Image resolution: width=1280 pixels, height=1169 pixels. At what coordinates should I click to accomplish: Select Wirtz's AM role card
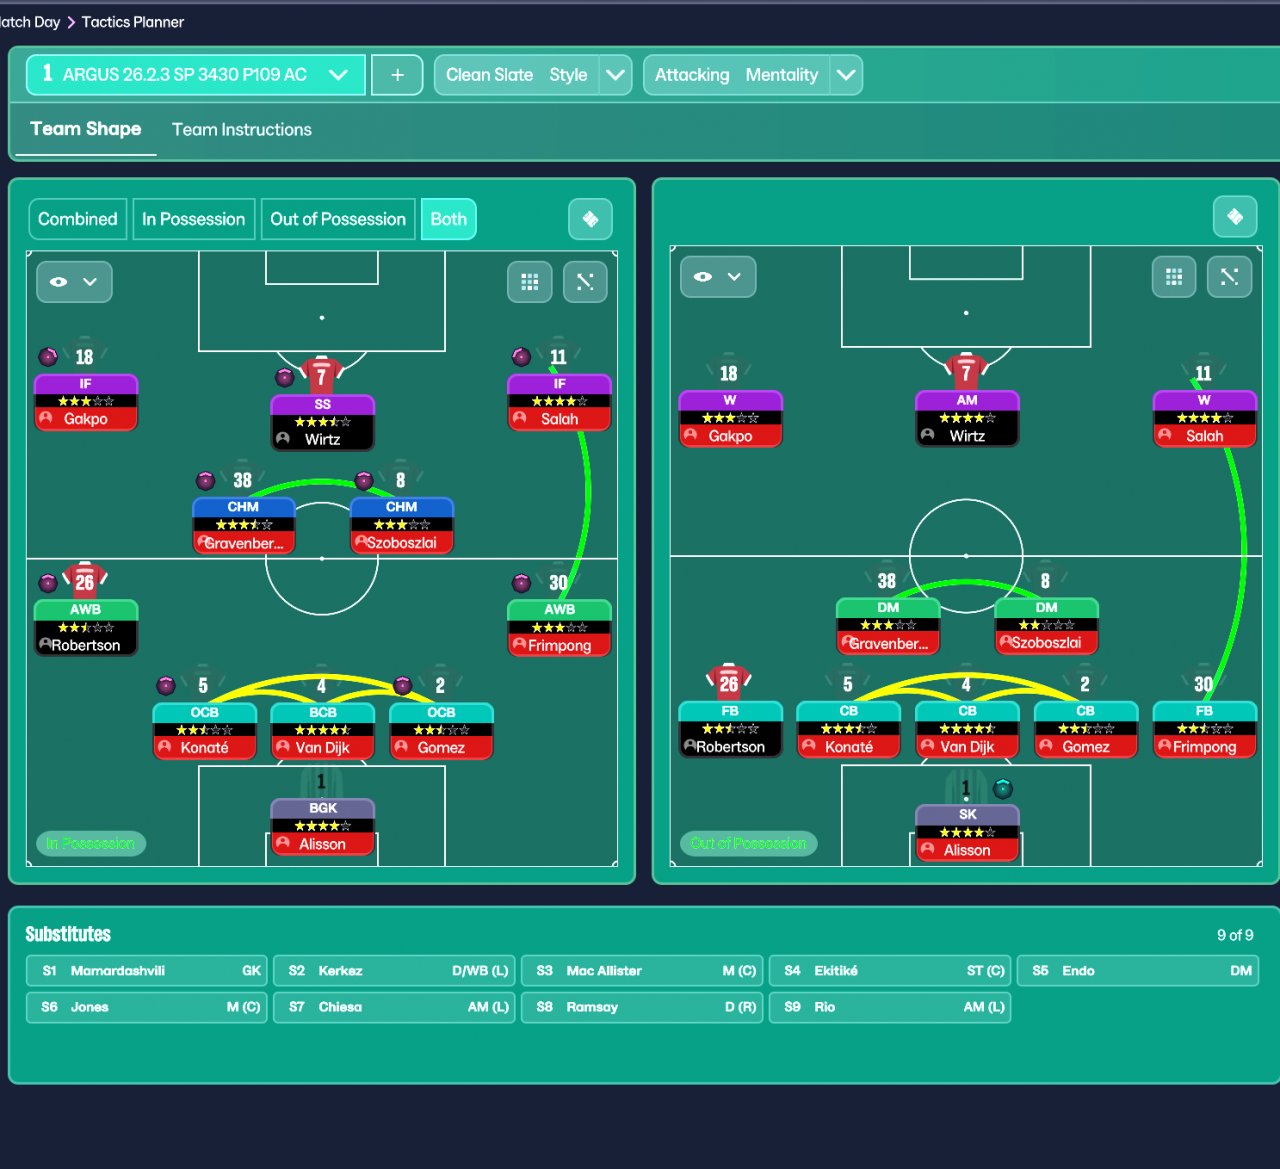point(967,418)
